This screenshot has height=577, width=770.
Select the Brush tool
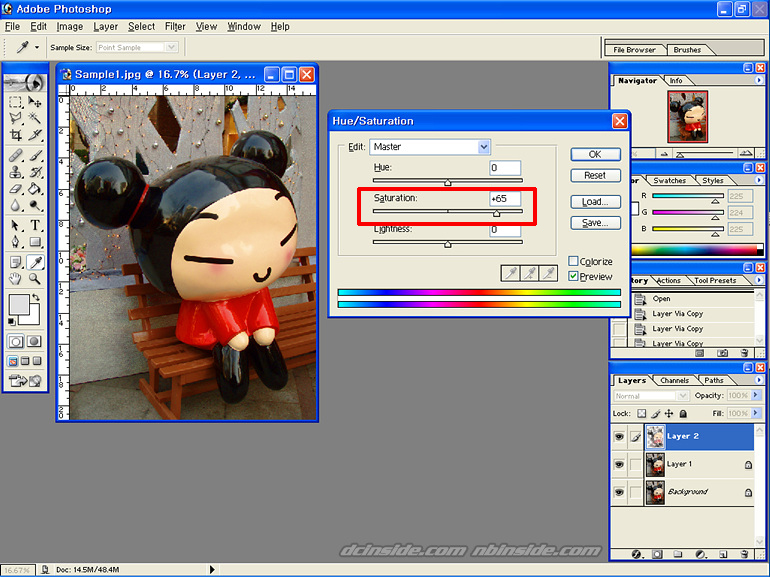coord(35,156)
